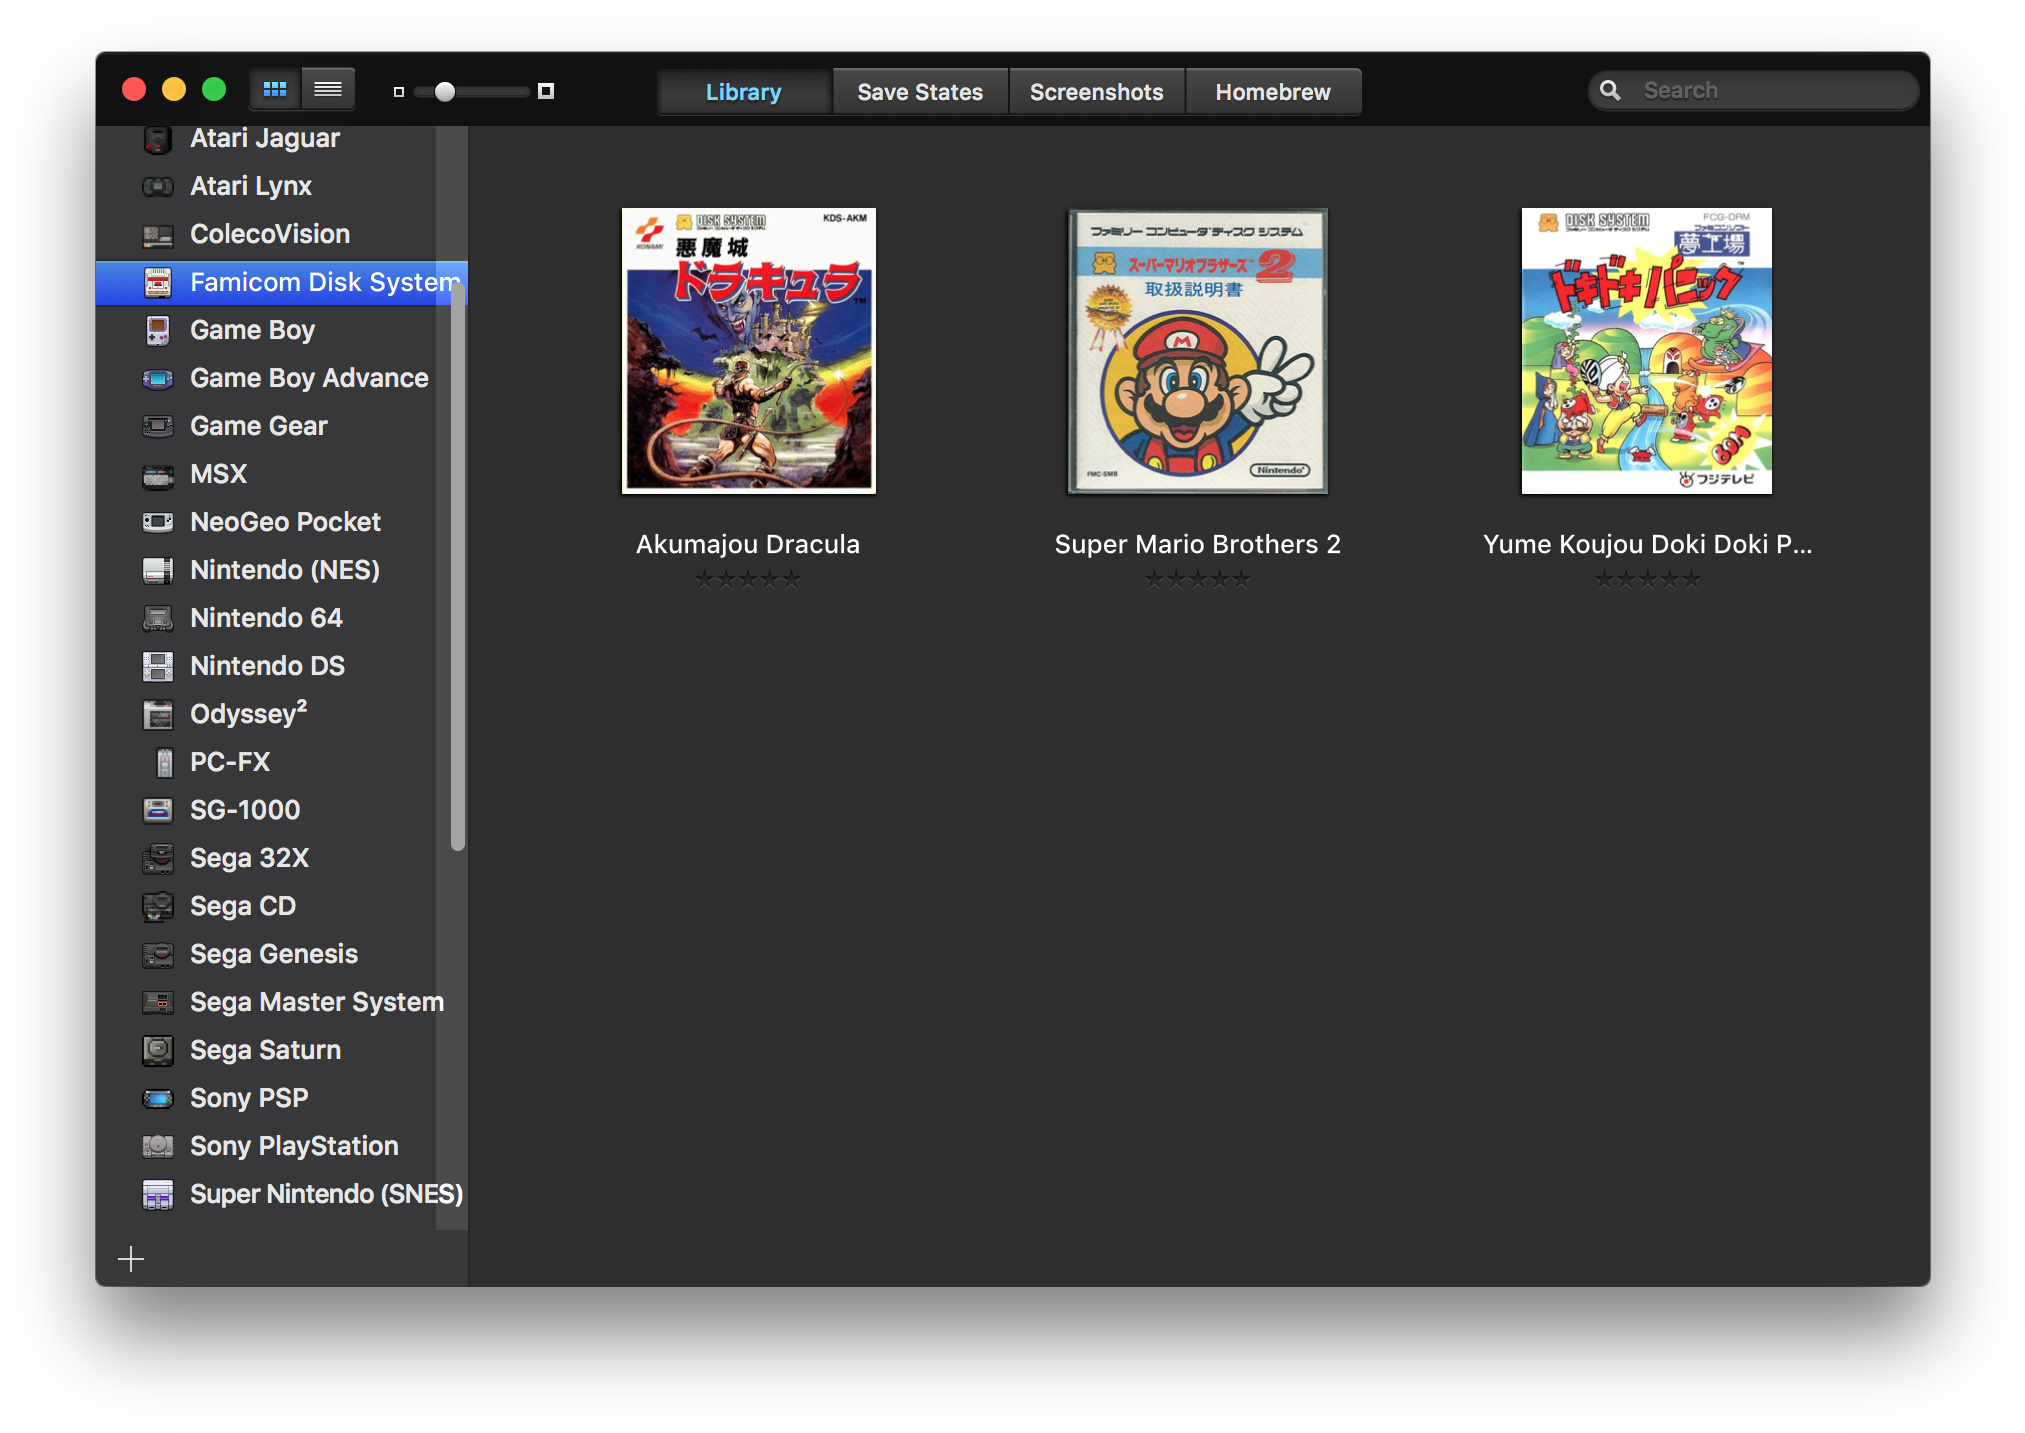Click the Game Boy console icon
The height and width of the screenshot is (1433, 2025).
[158, 330]
